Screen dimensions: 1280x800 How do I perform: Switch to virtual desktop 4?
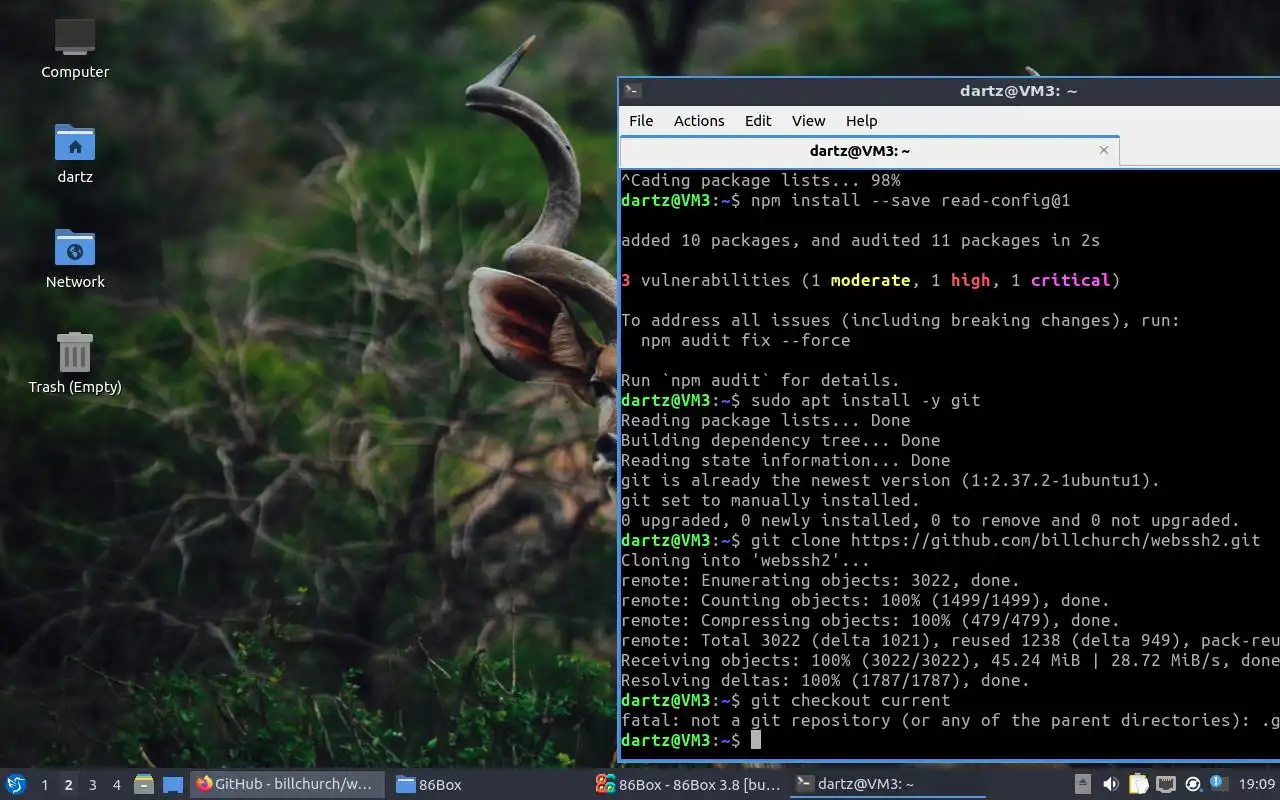point(116,785)
